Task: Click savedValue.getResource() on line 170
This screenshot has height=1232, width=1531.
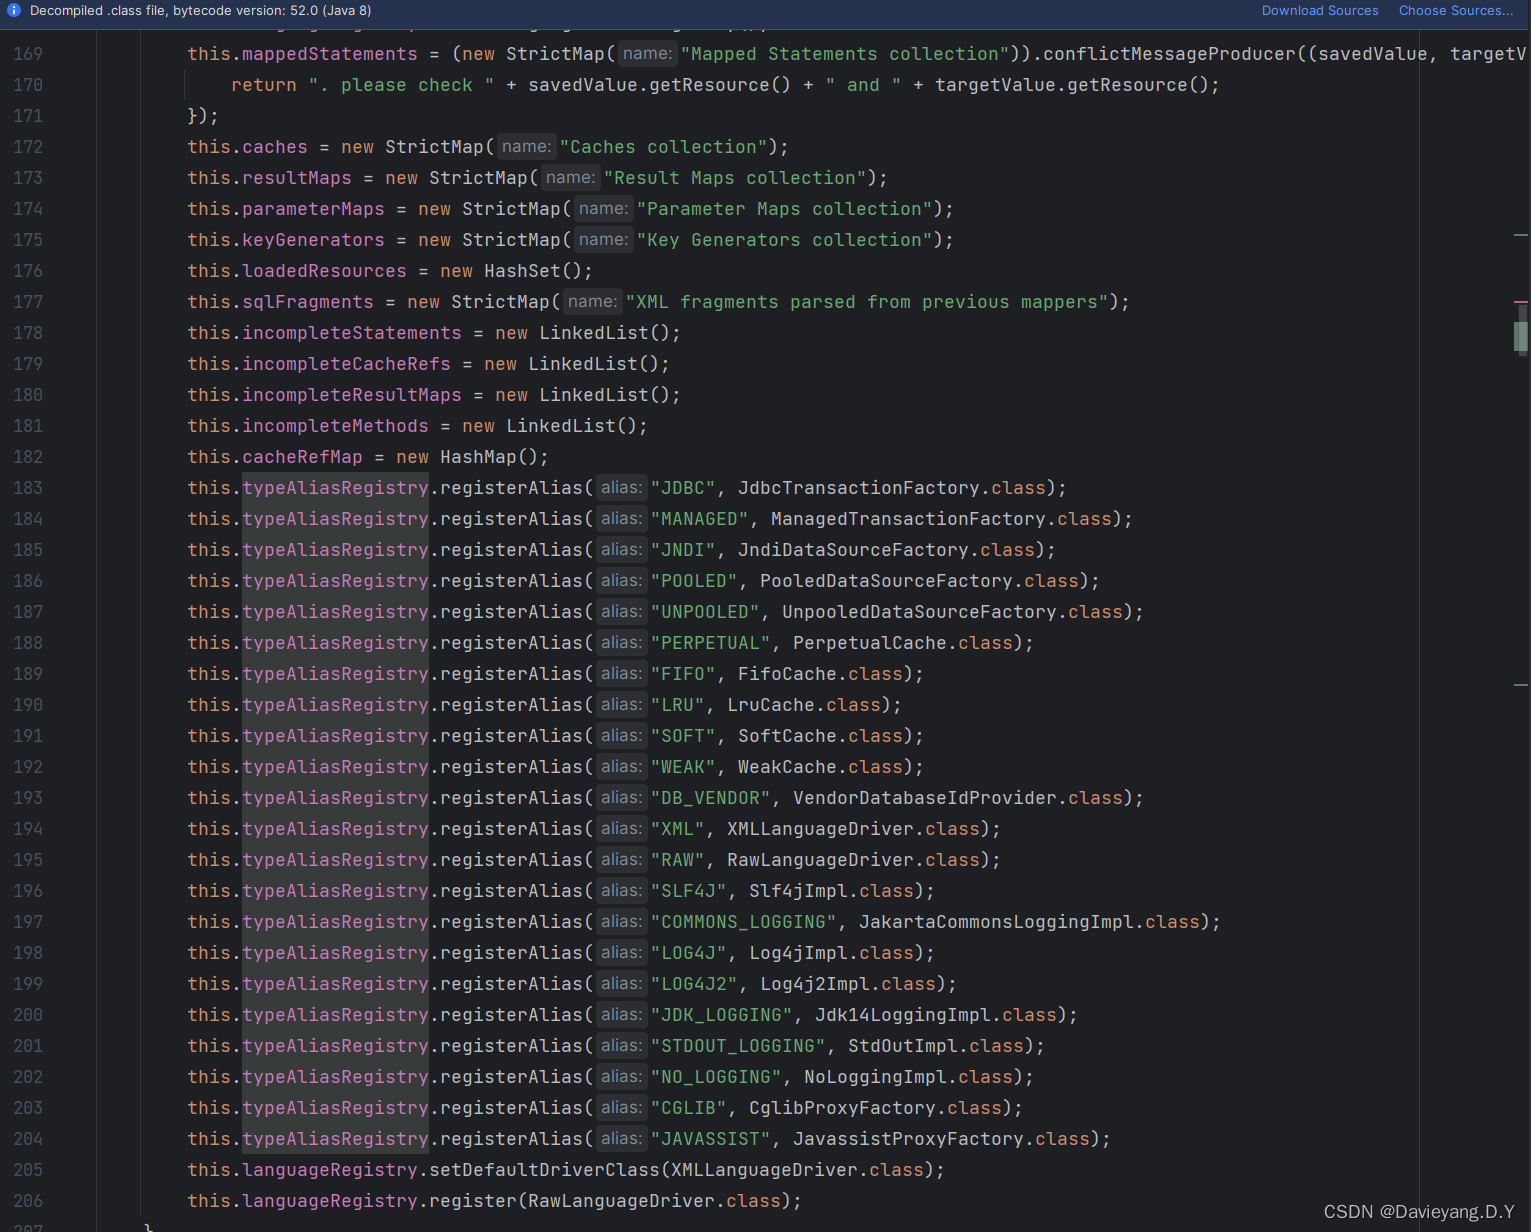Action: pos(660,85)
